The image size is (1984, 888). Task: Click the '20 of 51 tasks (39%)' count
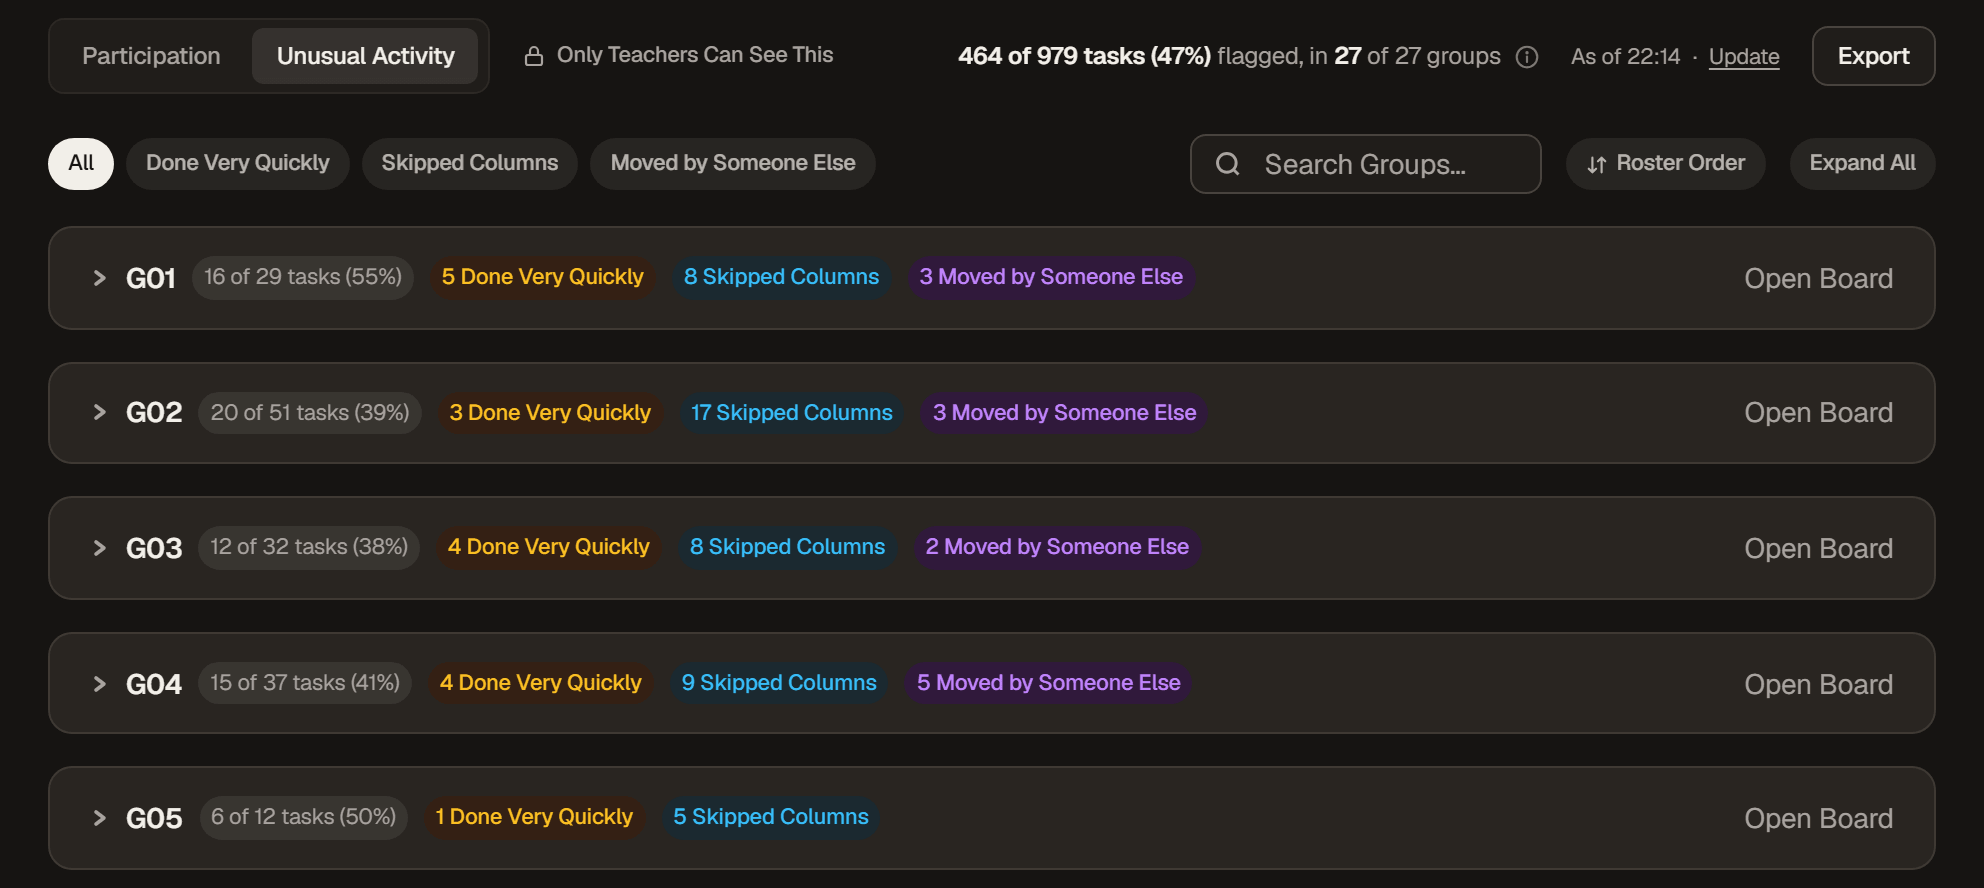click(310, 413)
